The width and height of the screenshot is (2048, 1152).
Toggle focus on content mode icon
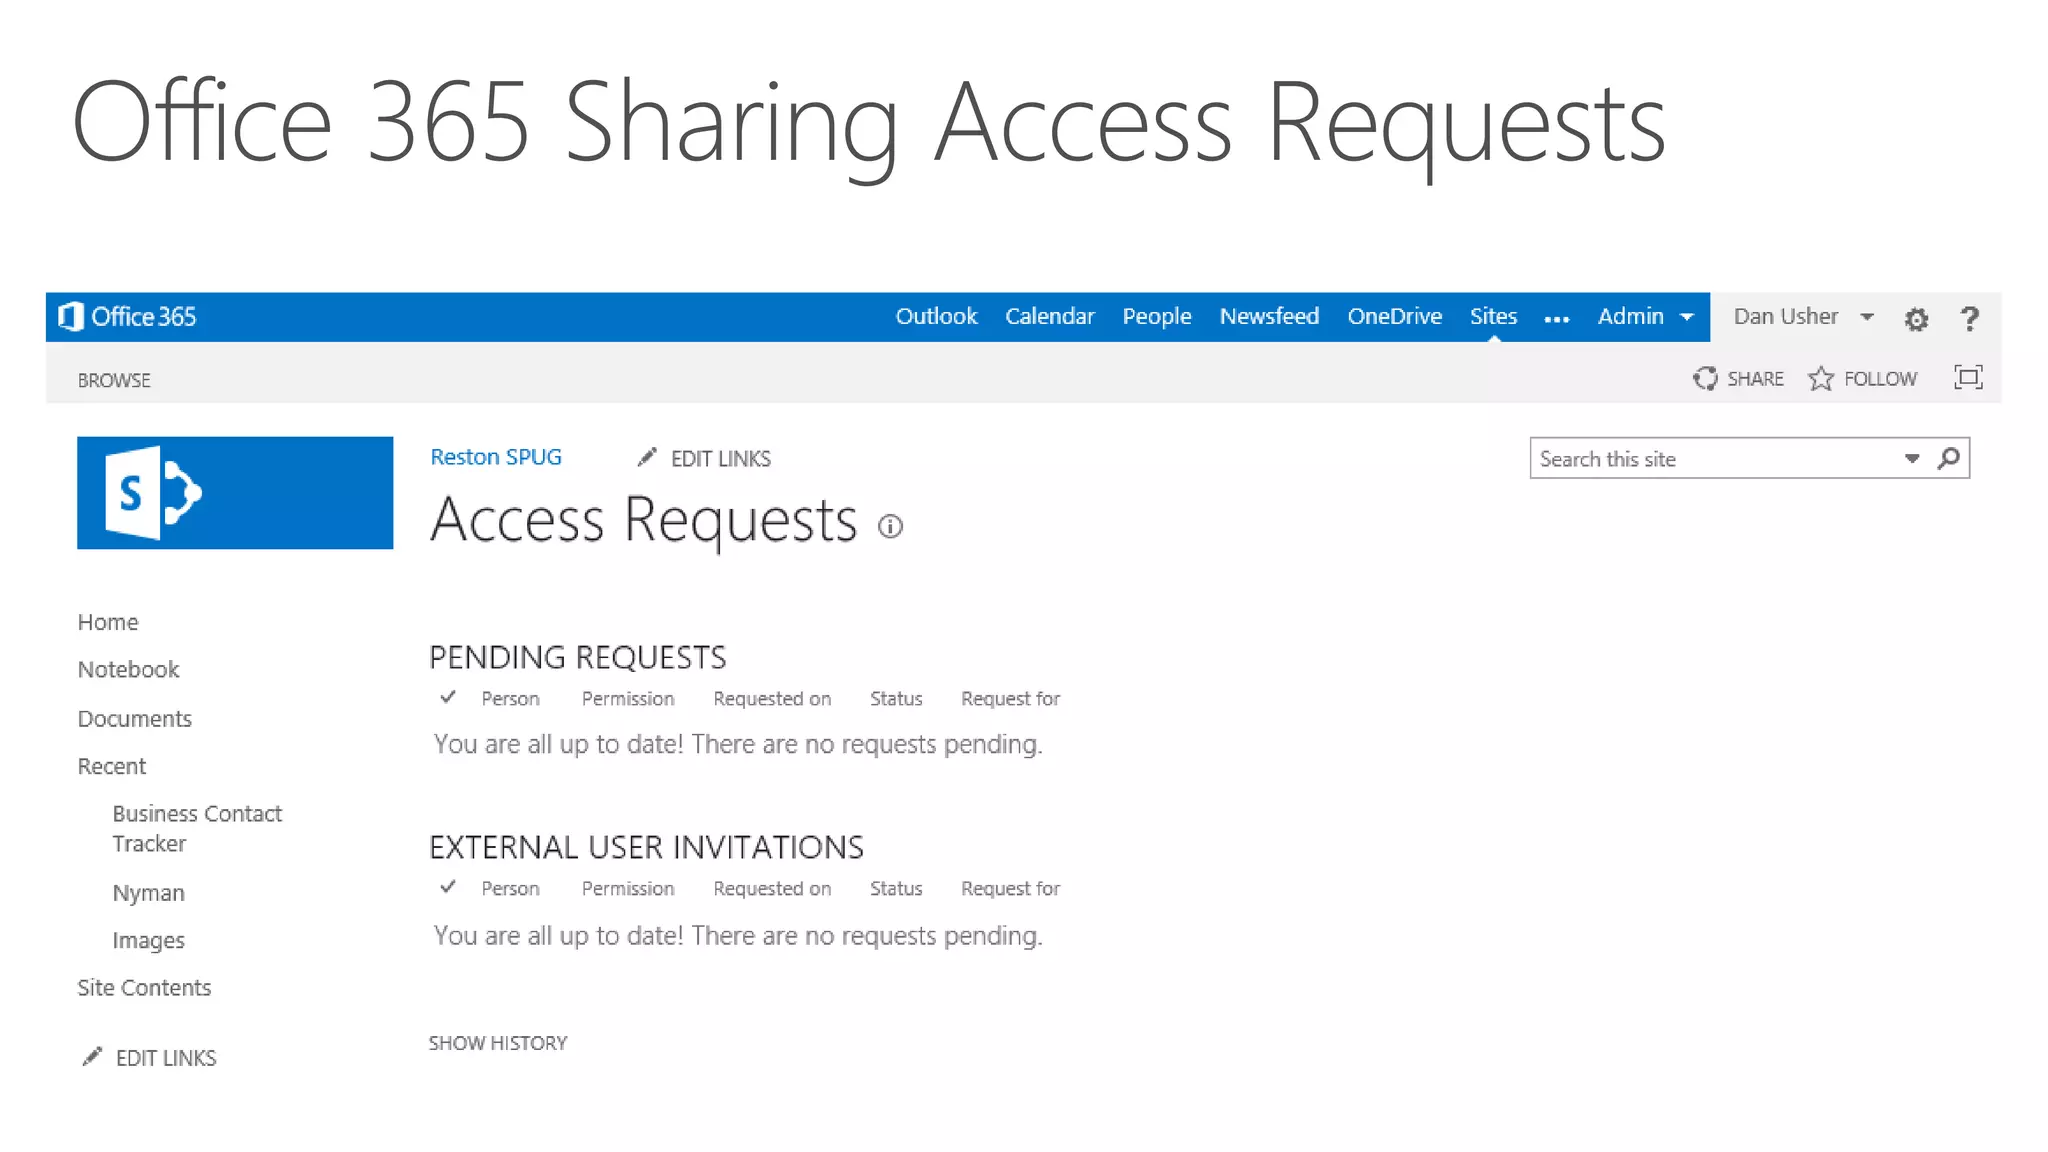1967,377
